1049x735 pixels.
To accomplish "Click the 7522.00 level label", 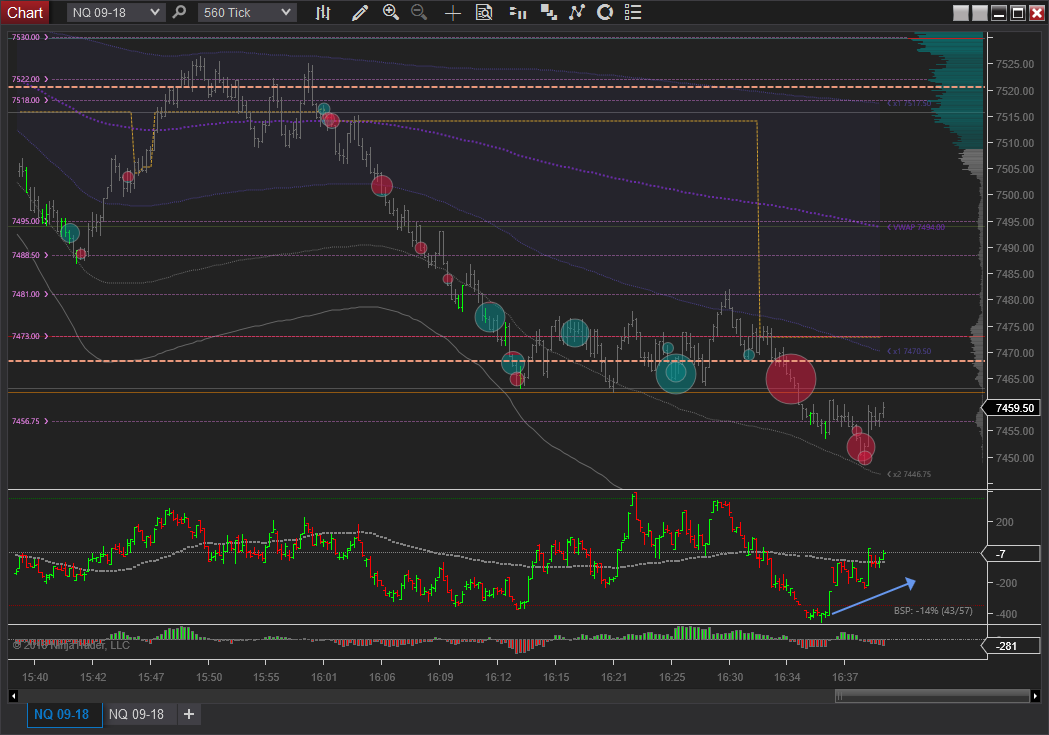I will (25, 79).
